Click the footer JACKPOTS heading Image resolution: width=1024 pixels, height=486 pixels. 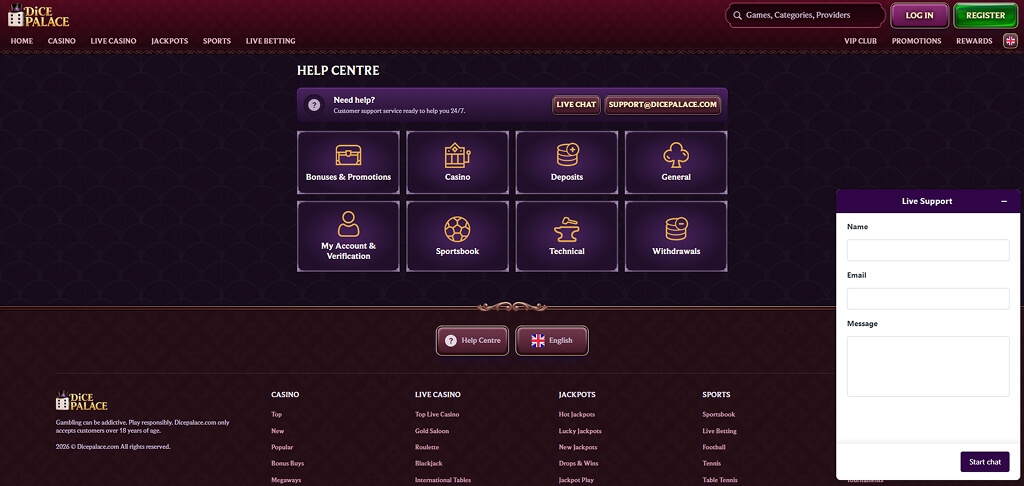pos(577,395)
